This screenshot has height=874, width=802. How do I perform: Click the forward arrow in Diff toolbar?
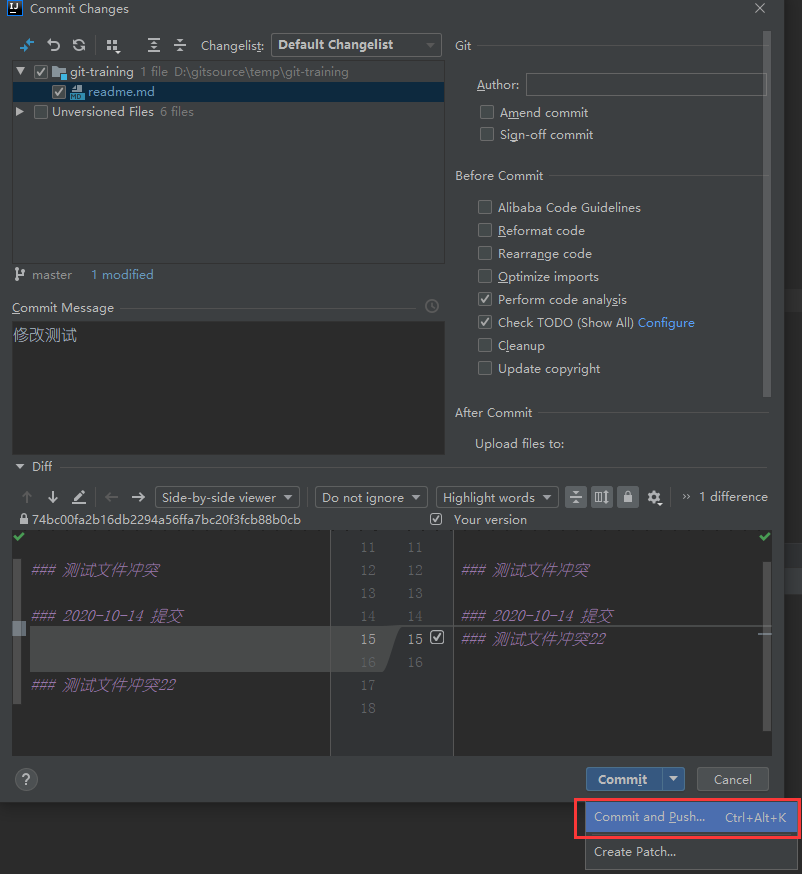click(138, 497)
